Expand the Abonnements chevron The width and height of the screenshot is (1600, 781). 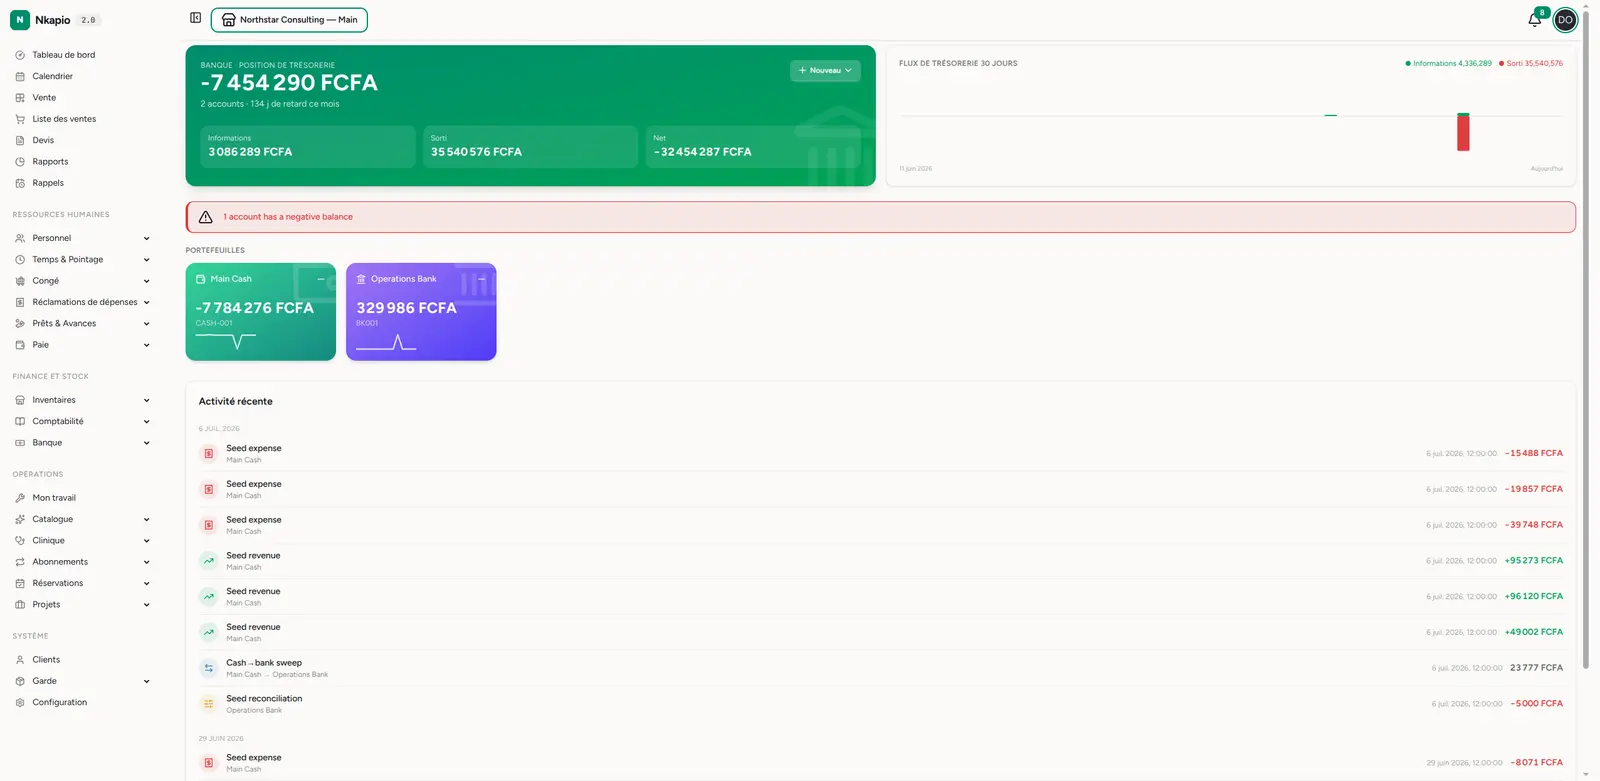click(x=147, y=562)
